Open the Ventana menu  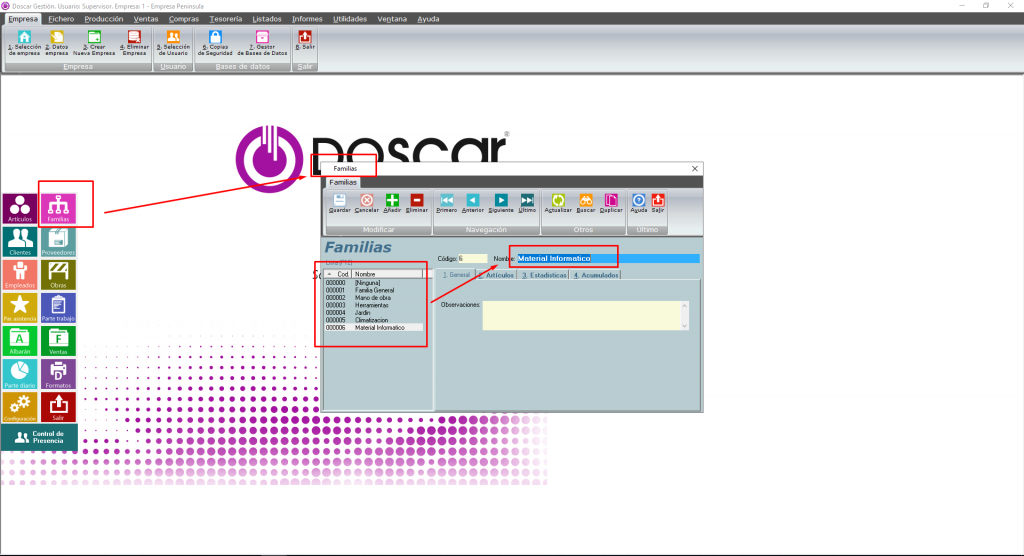point(392,19)
